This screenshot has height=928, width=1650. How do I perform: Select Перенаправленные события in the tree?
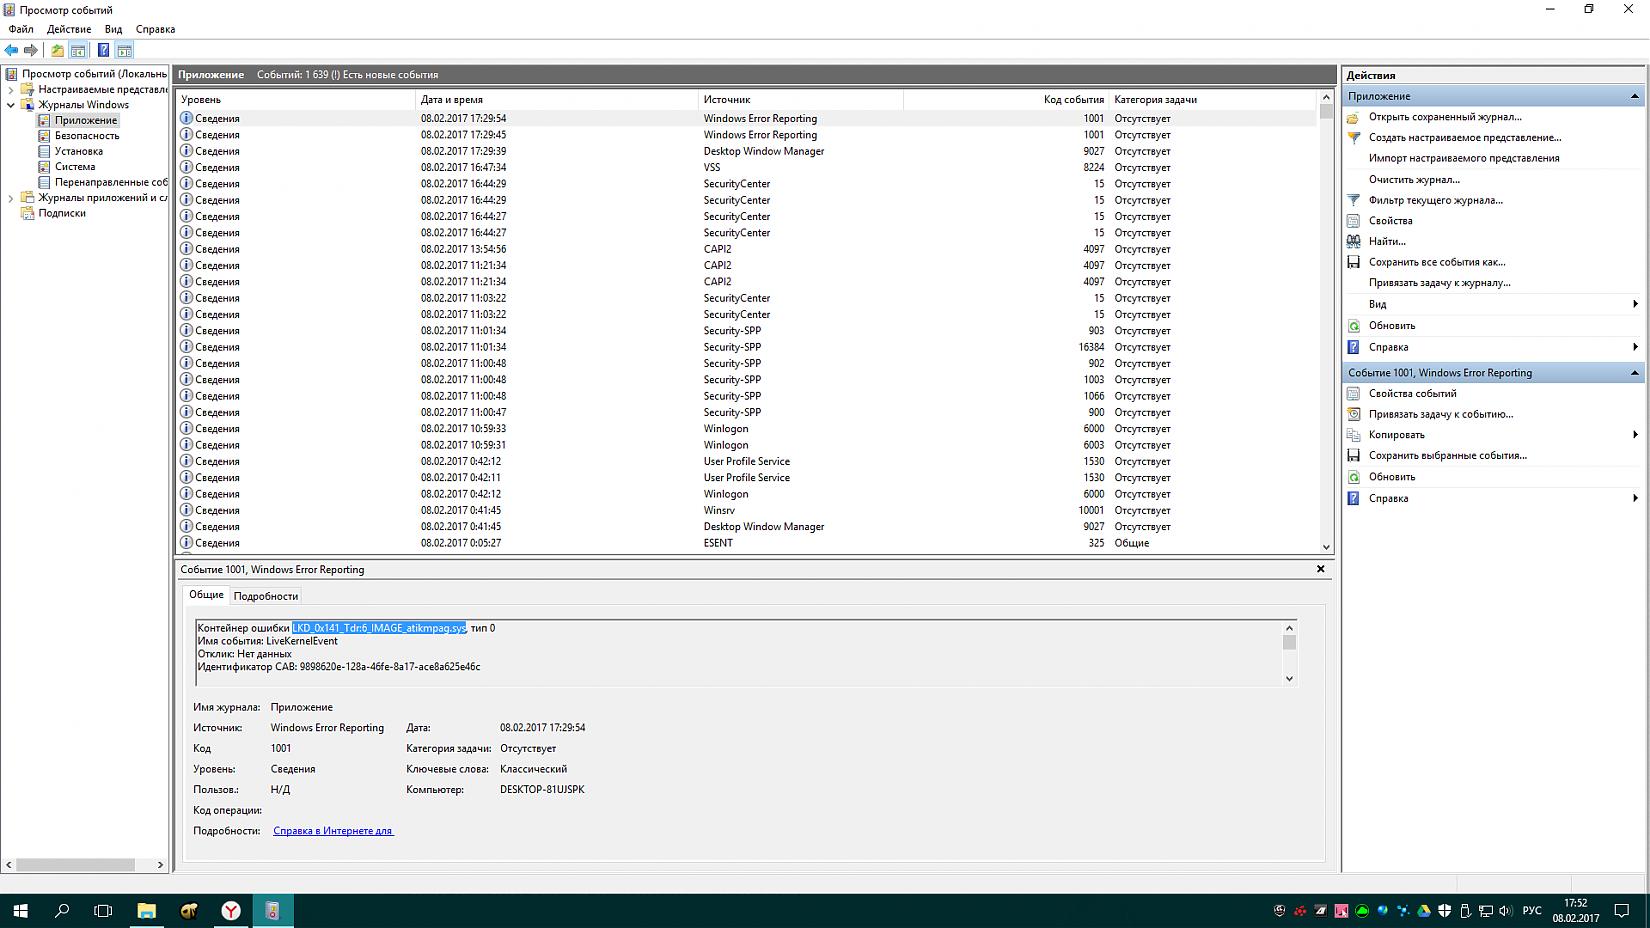click(x=111, y=182)
